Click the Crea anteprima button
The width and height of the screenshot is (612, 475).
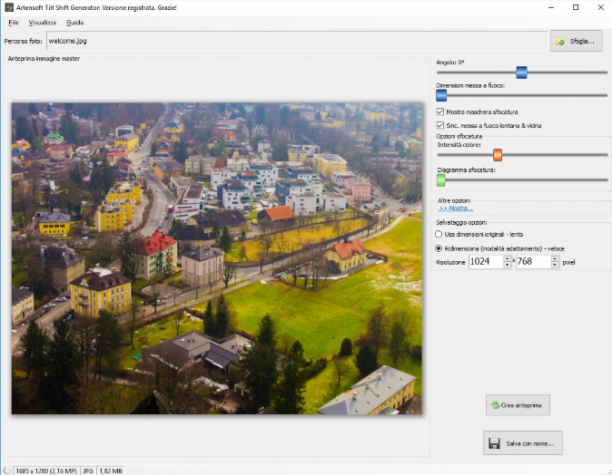click(x=518, y=405)
